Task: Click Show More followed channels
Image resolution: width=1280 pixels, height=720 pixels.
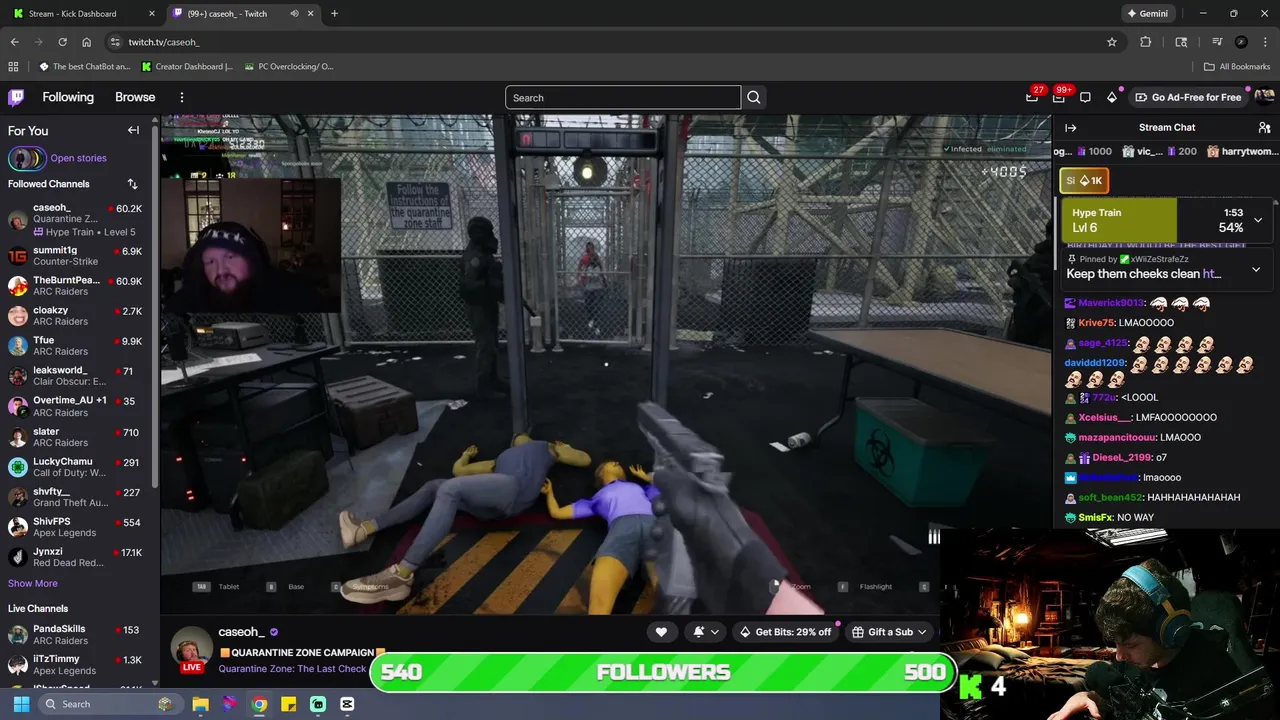Action: pos(33,583)
